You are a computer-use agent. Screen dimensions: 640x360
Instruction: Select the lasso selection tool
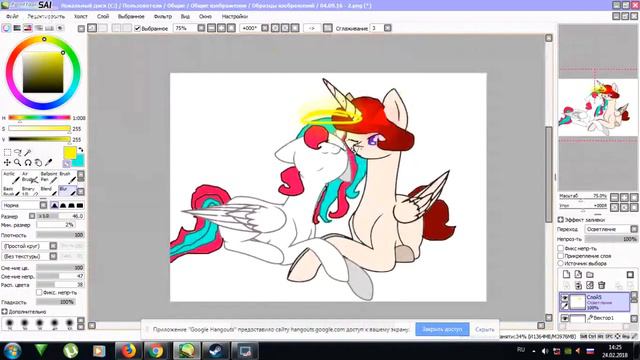18,153
